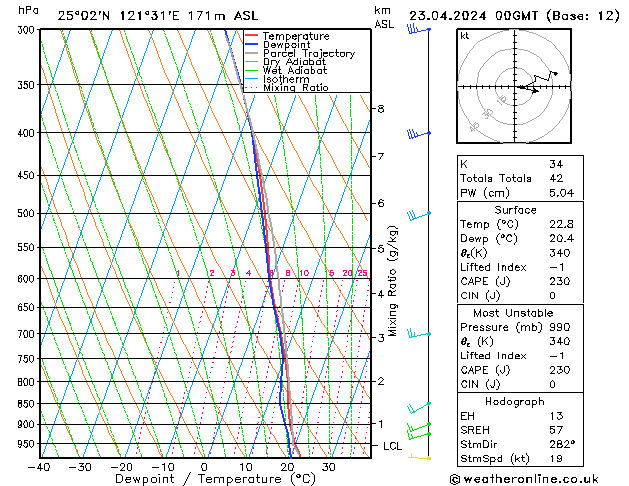Click the Pressure (mb) value 990
The height and width of the screenshot is (486, 629).
560,327
